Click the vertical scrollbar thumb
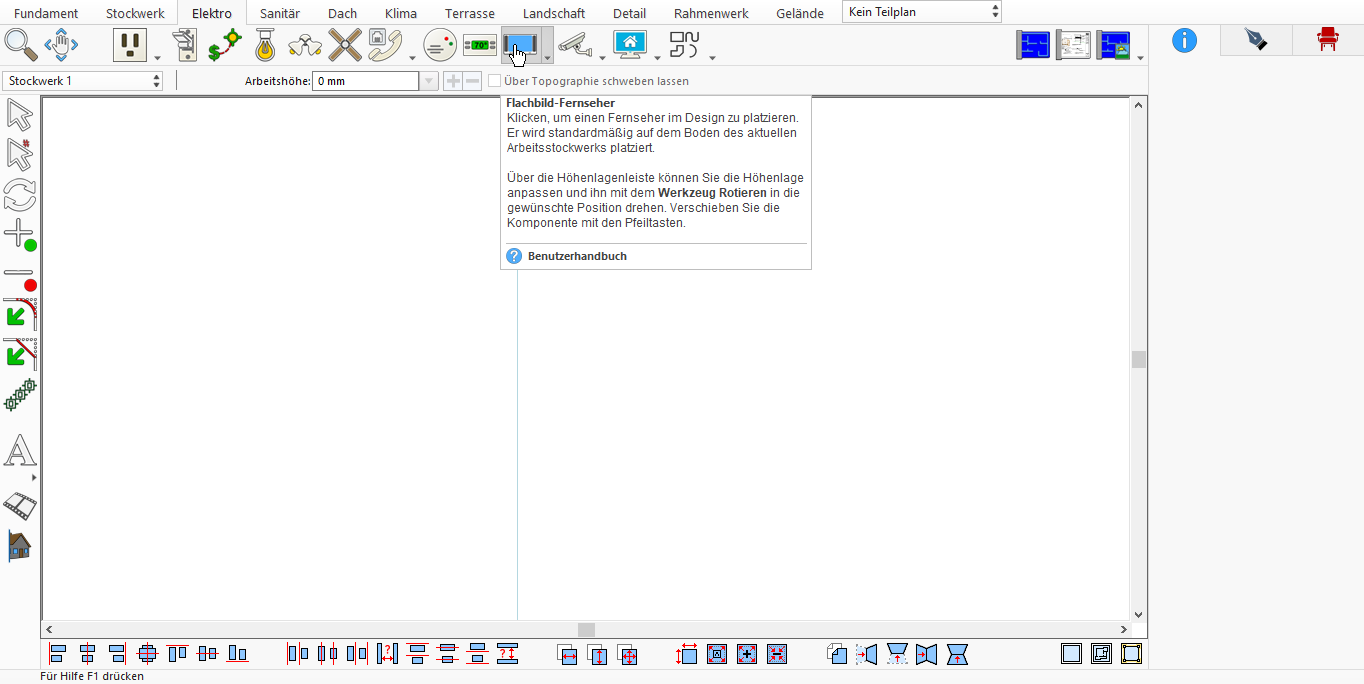Viewport: 1364px width, 684px height. pyautogui.click(x=1139, y=360)
